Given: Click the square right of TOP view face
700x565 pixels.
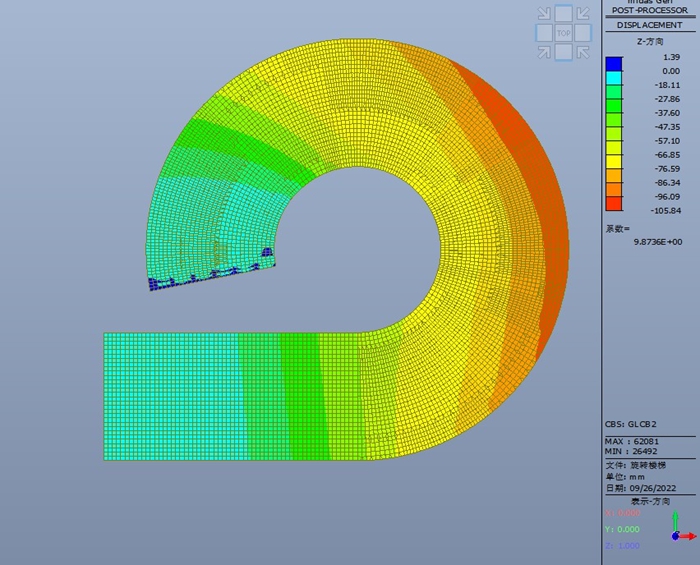Looking at the screenshot, I should pyautogui.click(x=584, y=33).
